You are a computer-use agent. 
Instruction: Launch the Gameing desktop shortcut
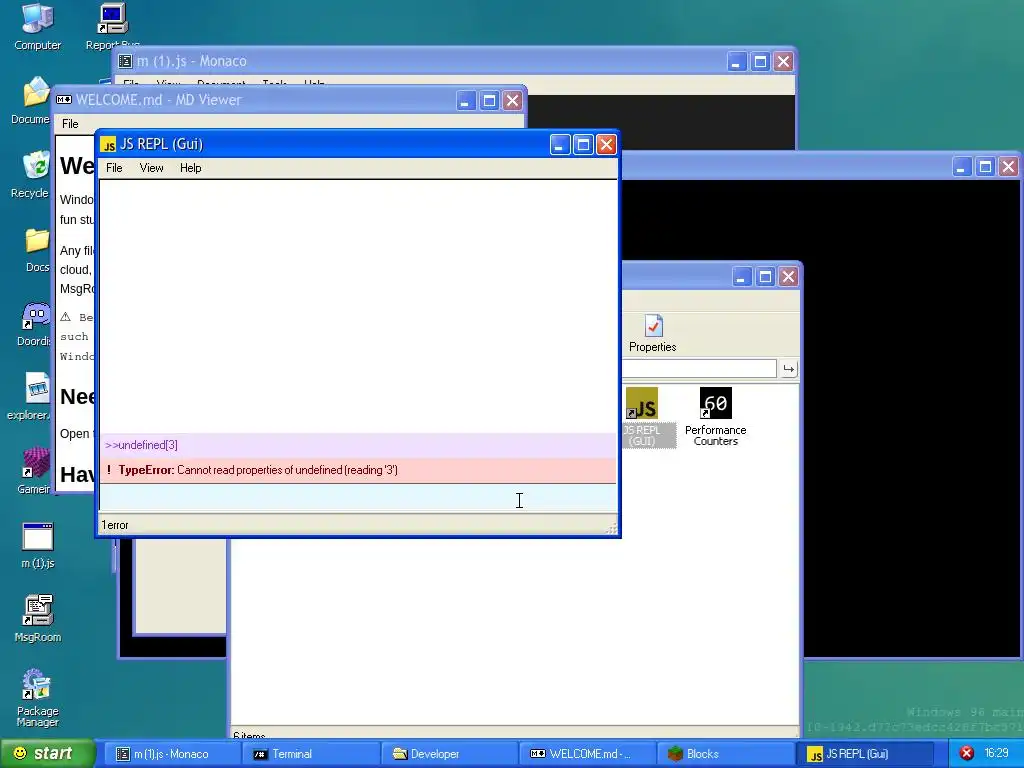34,472
